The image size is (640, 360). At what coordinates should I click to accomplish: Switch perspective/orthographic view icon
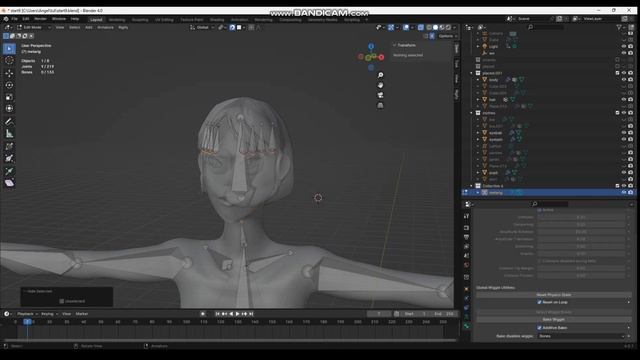380,105
